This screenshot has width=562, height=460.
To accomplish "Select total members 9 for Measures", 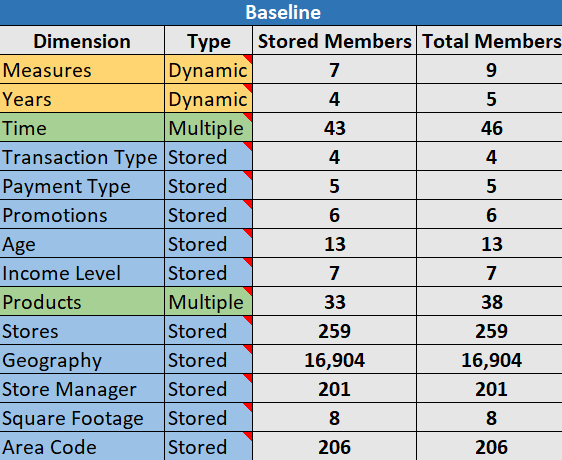I will (490, 70).
